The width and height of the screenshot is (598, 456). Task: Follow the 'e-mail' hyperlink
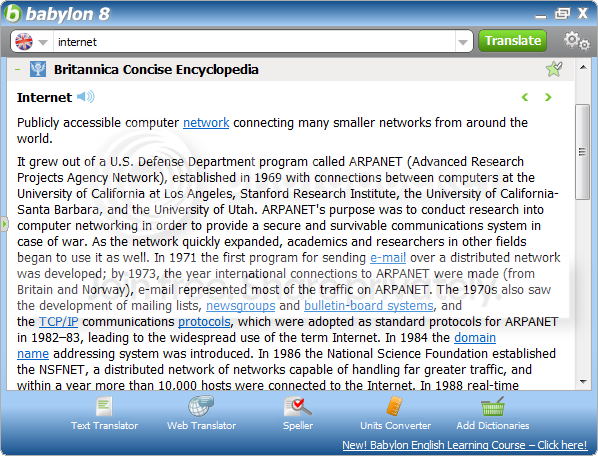pos(388,258)
